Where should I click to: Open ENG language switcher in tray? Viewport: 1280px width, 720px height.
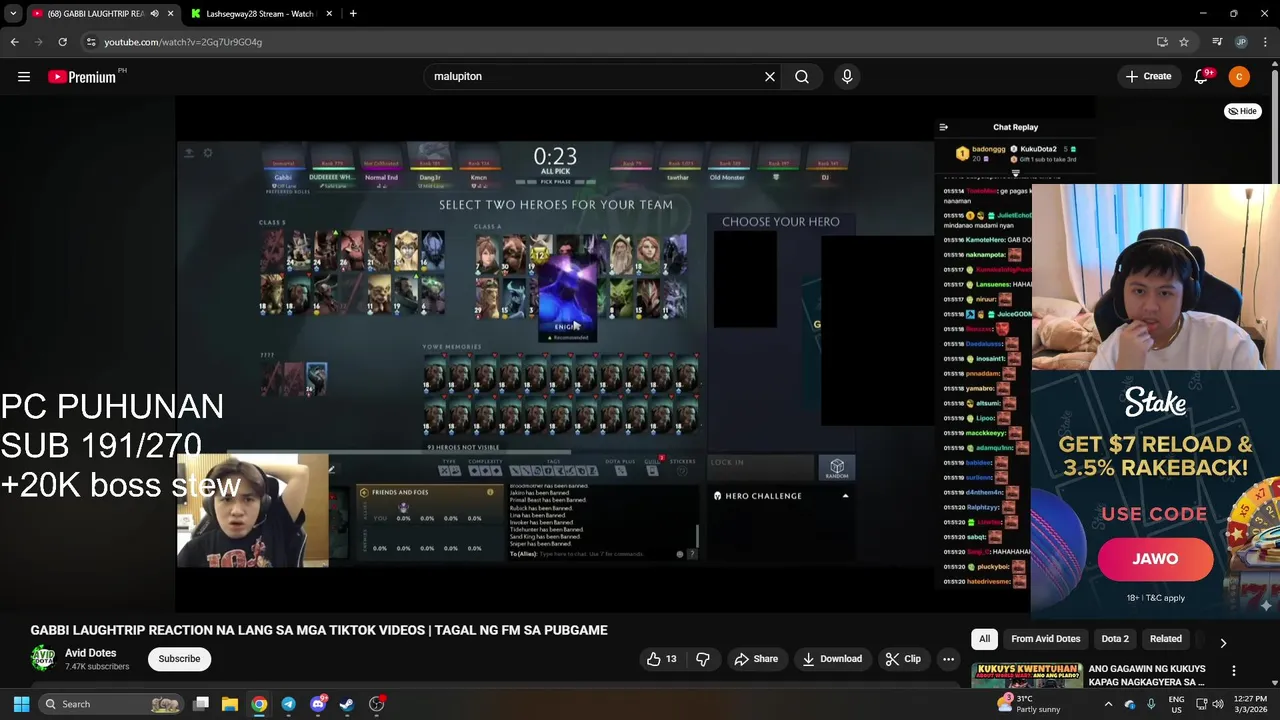pyautogui.click(x=1177, y=704)
